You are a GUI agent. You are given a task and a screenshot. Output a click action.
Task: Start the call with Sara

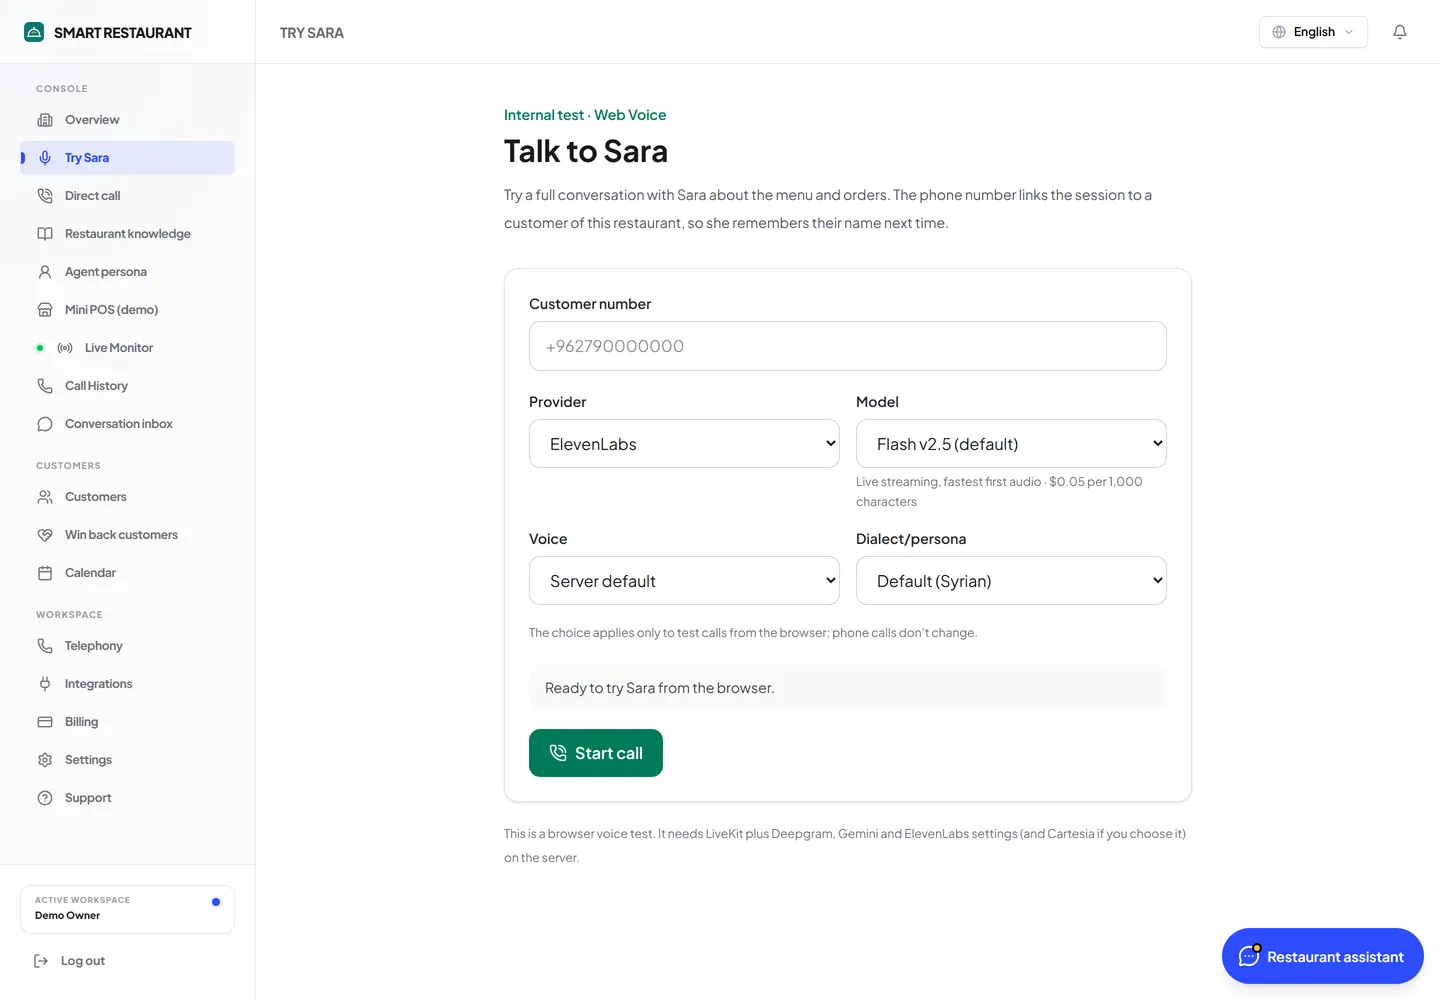(596, 753)
